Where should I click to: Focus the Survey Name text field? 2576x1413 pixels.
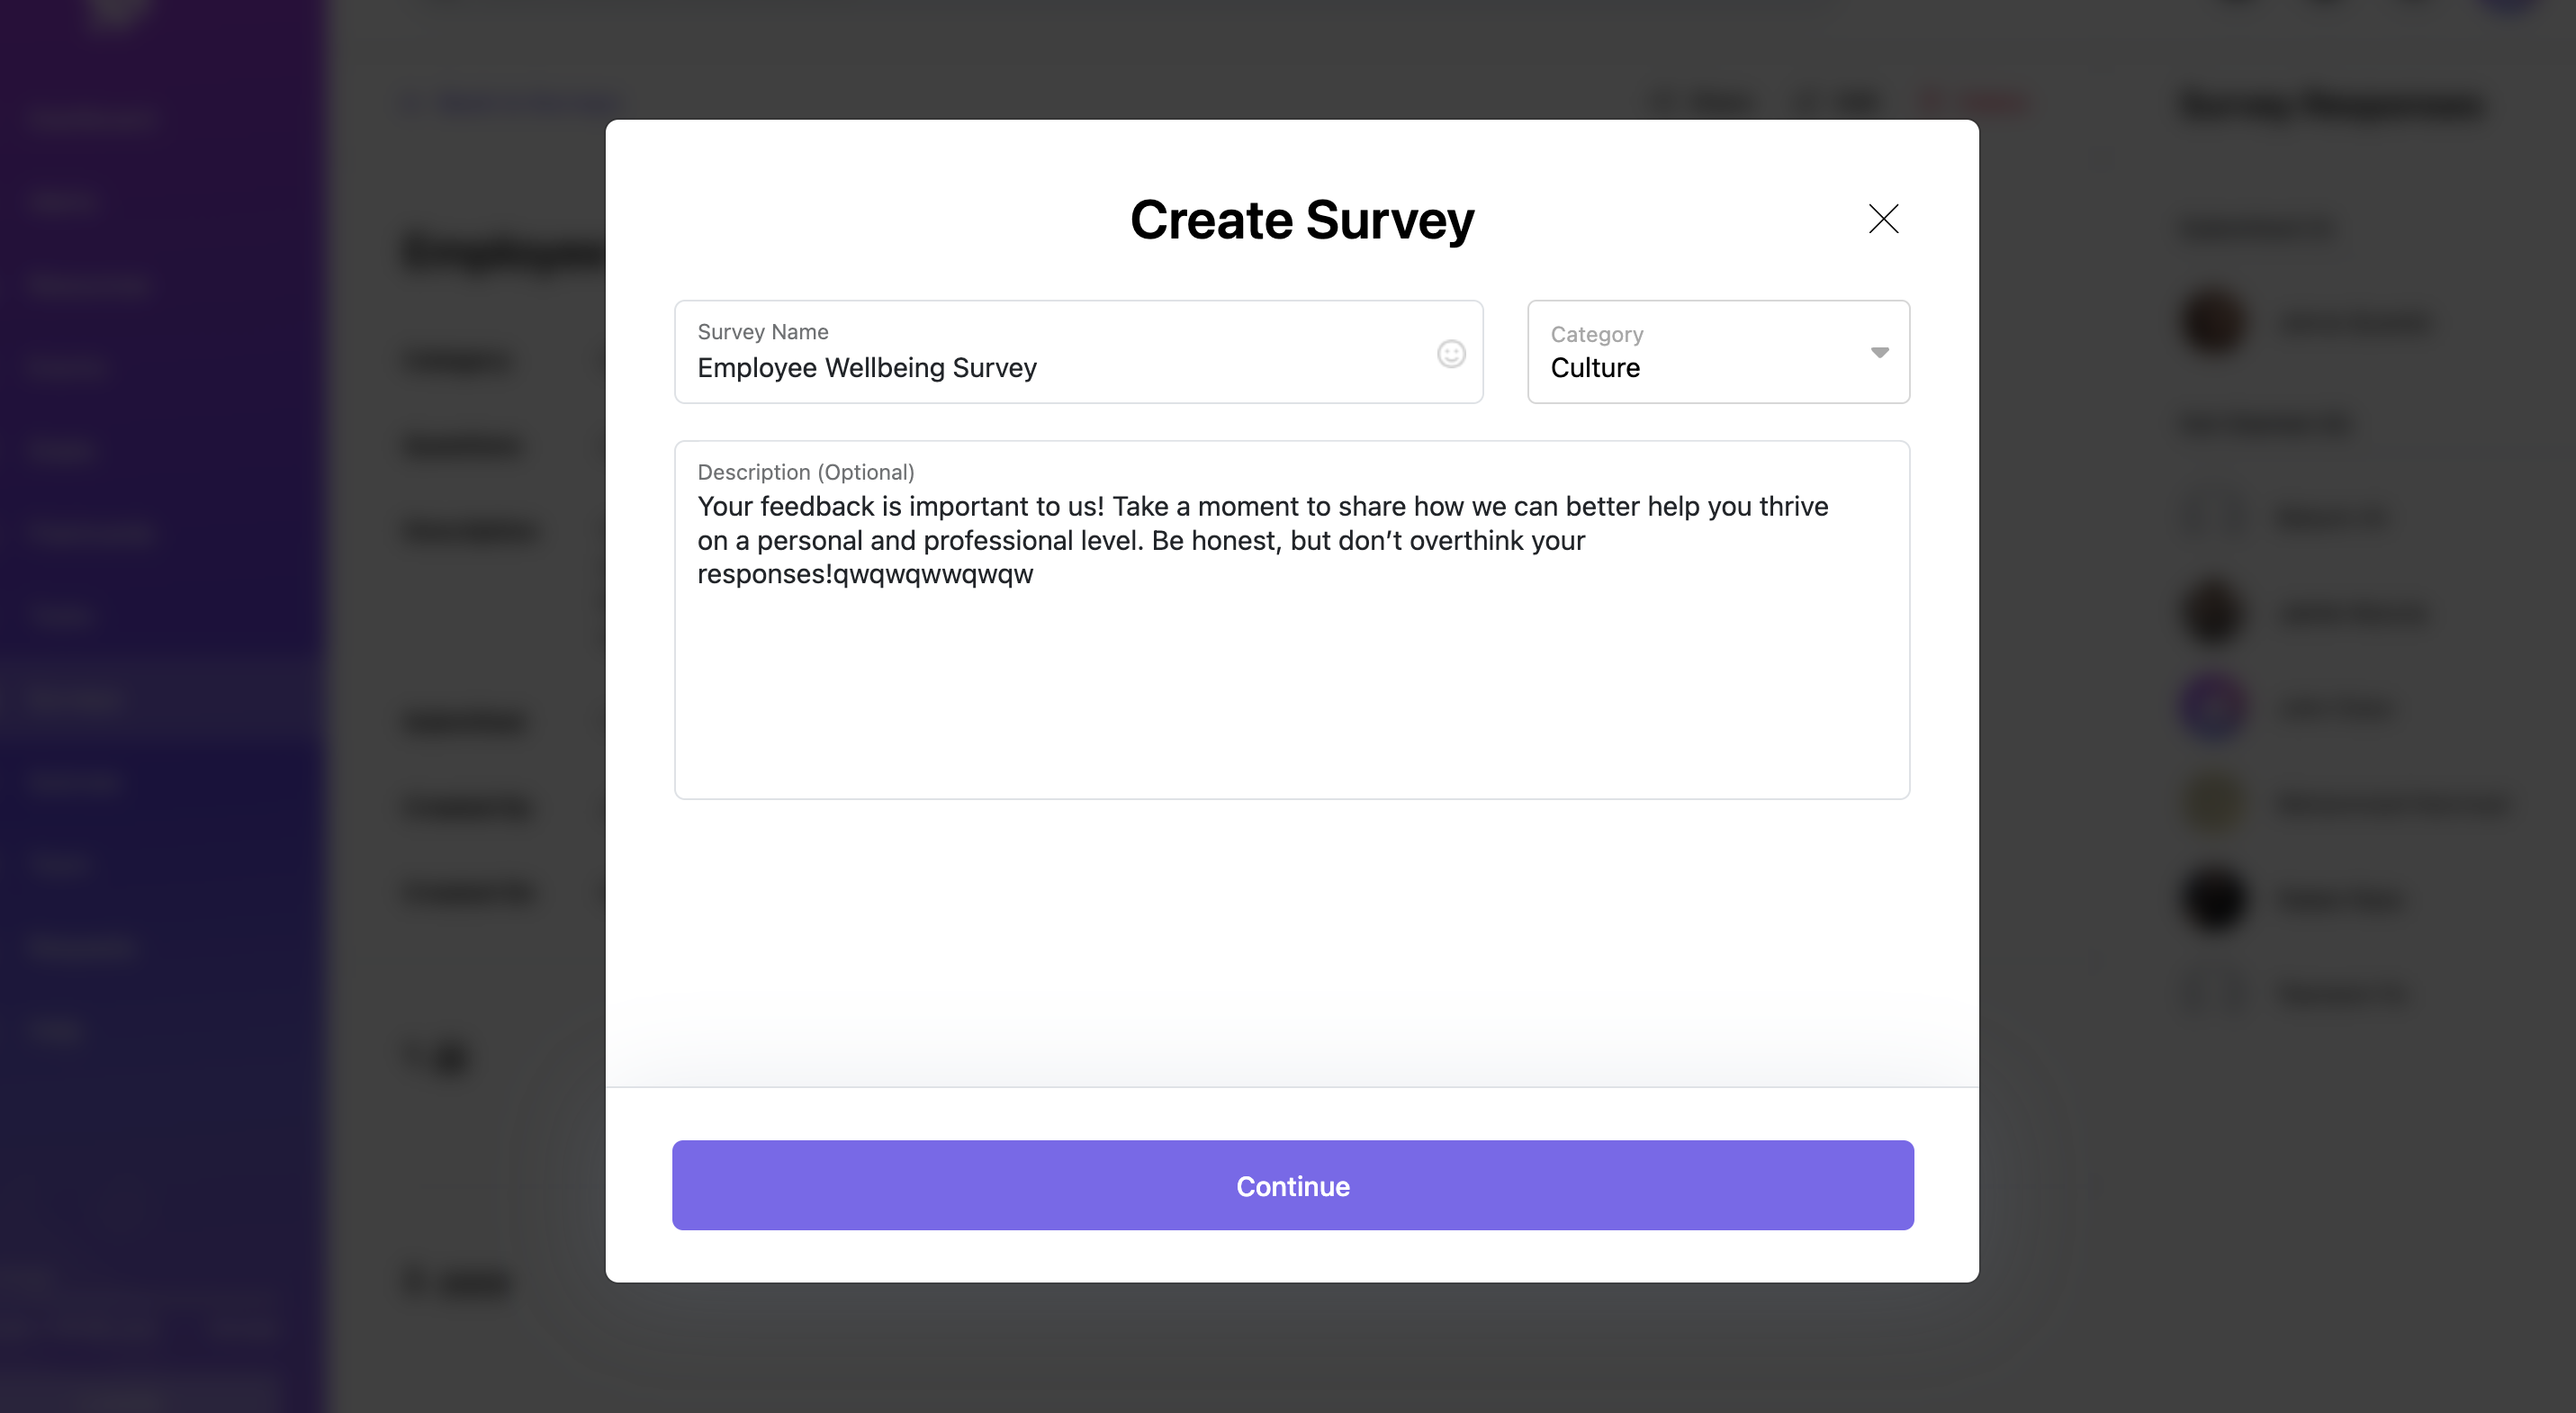click(x=1078, y=352)
